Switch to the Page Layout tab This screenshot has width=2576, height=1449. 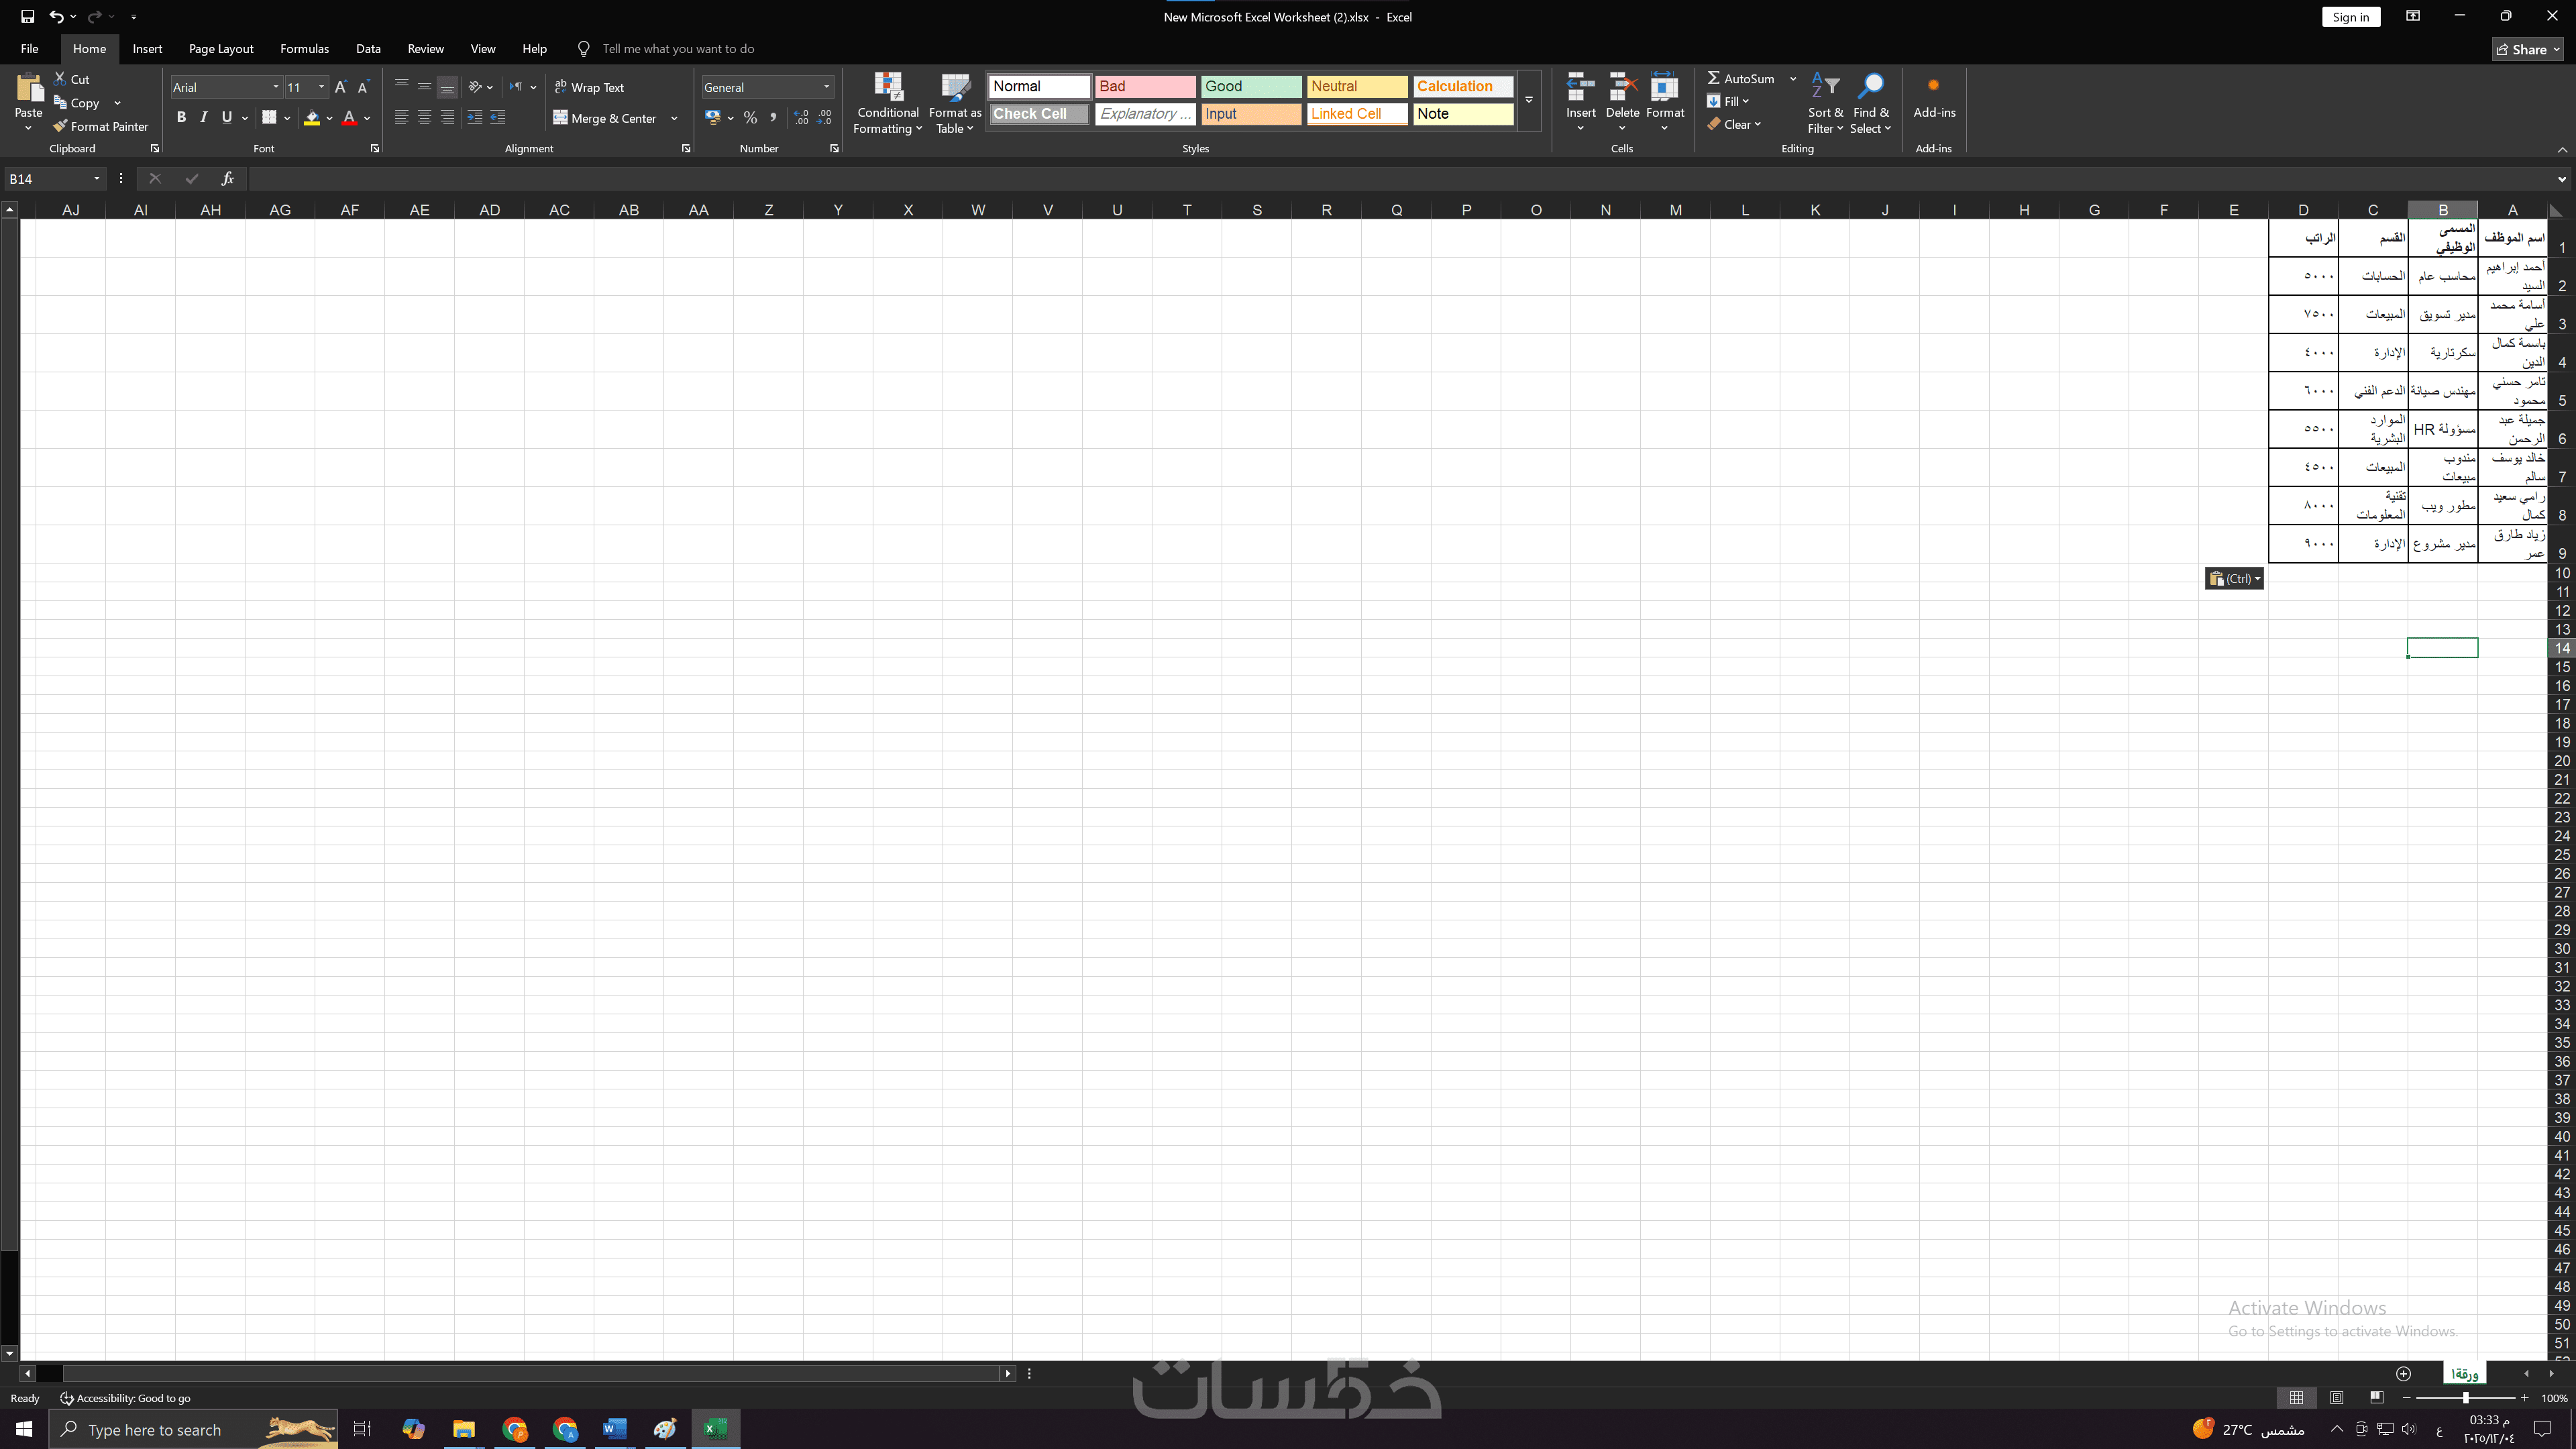221,48
